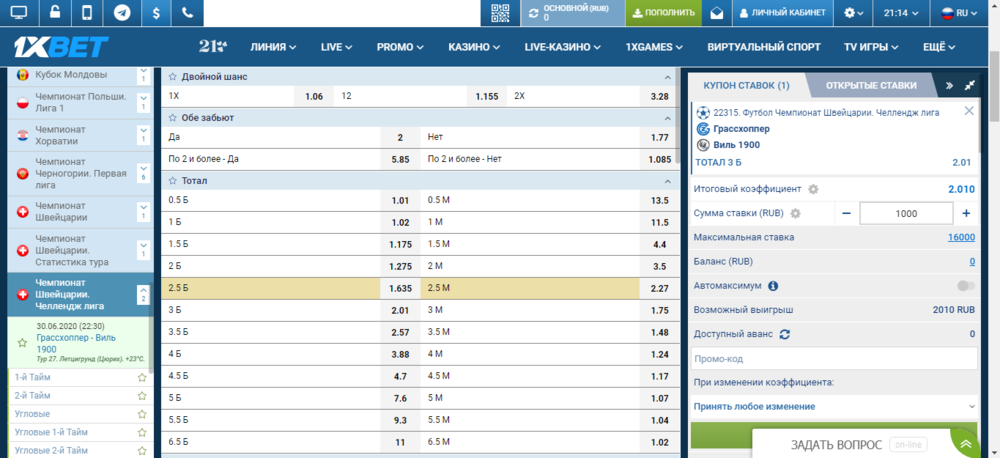1000x458 pixels.
Task: Star the Угловые row
Action: [142, 414]
